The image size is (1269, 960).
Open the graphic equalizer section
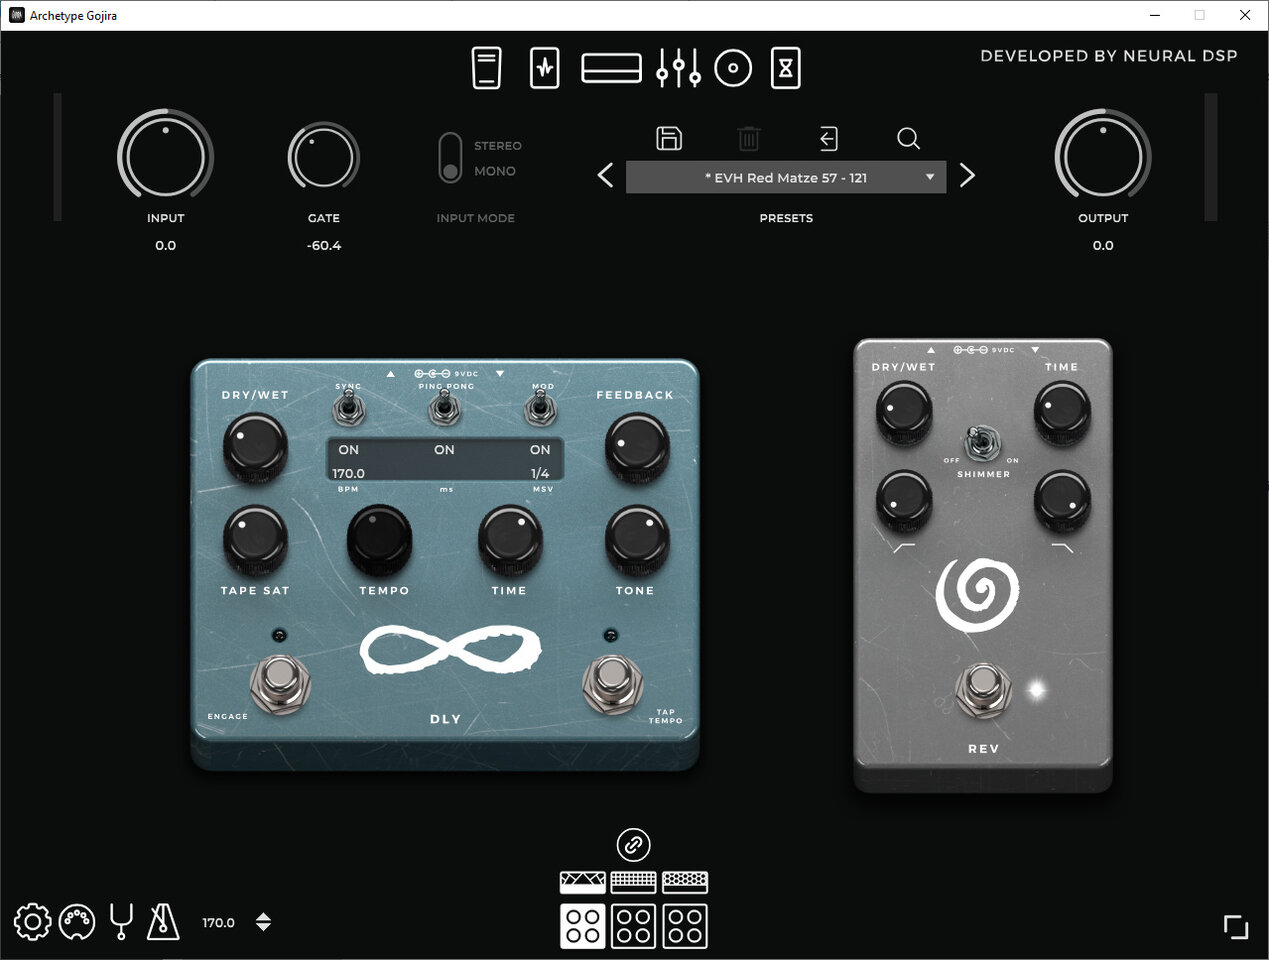click(x=678, y=68)
